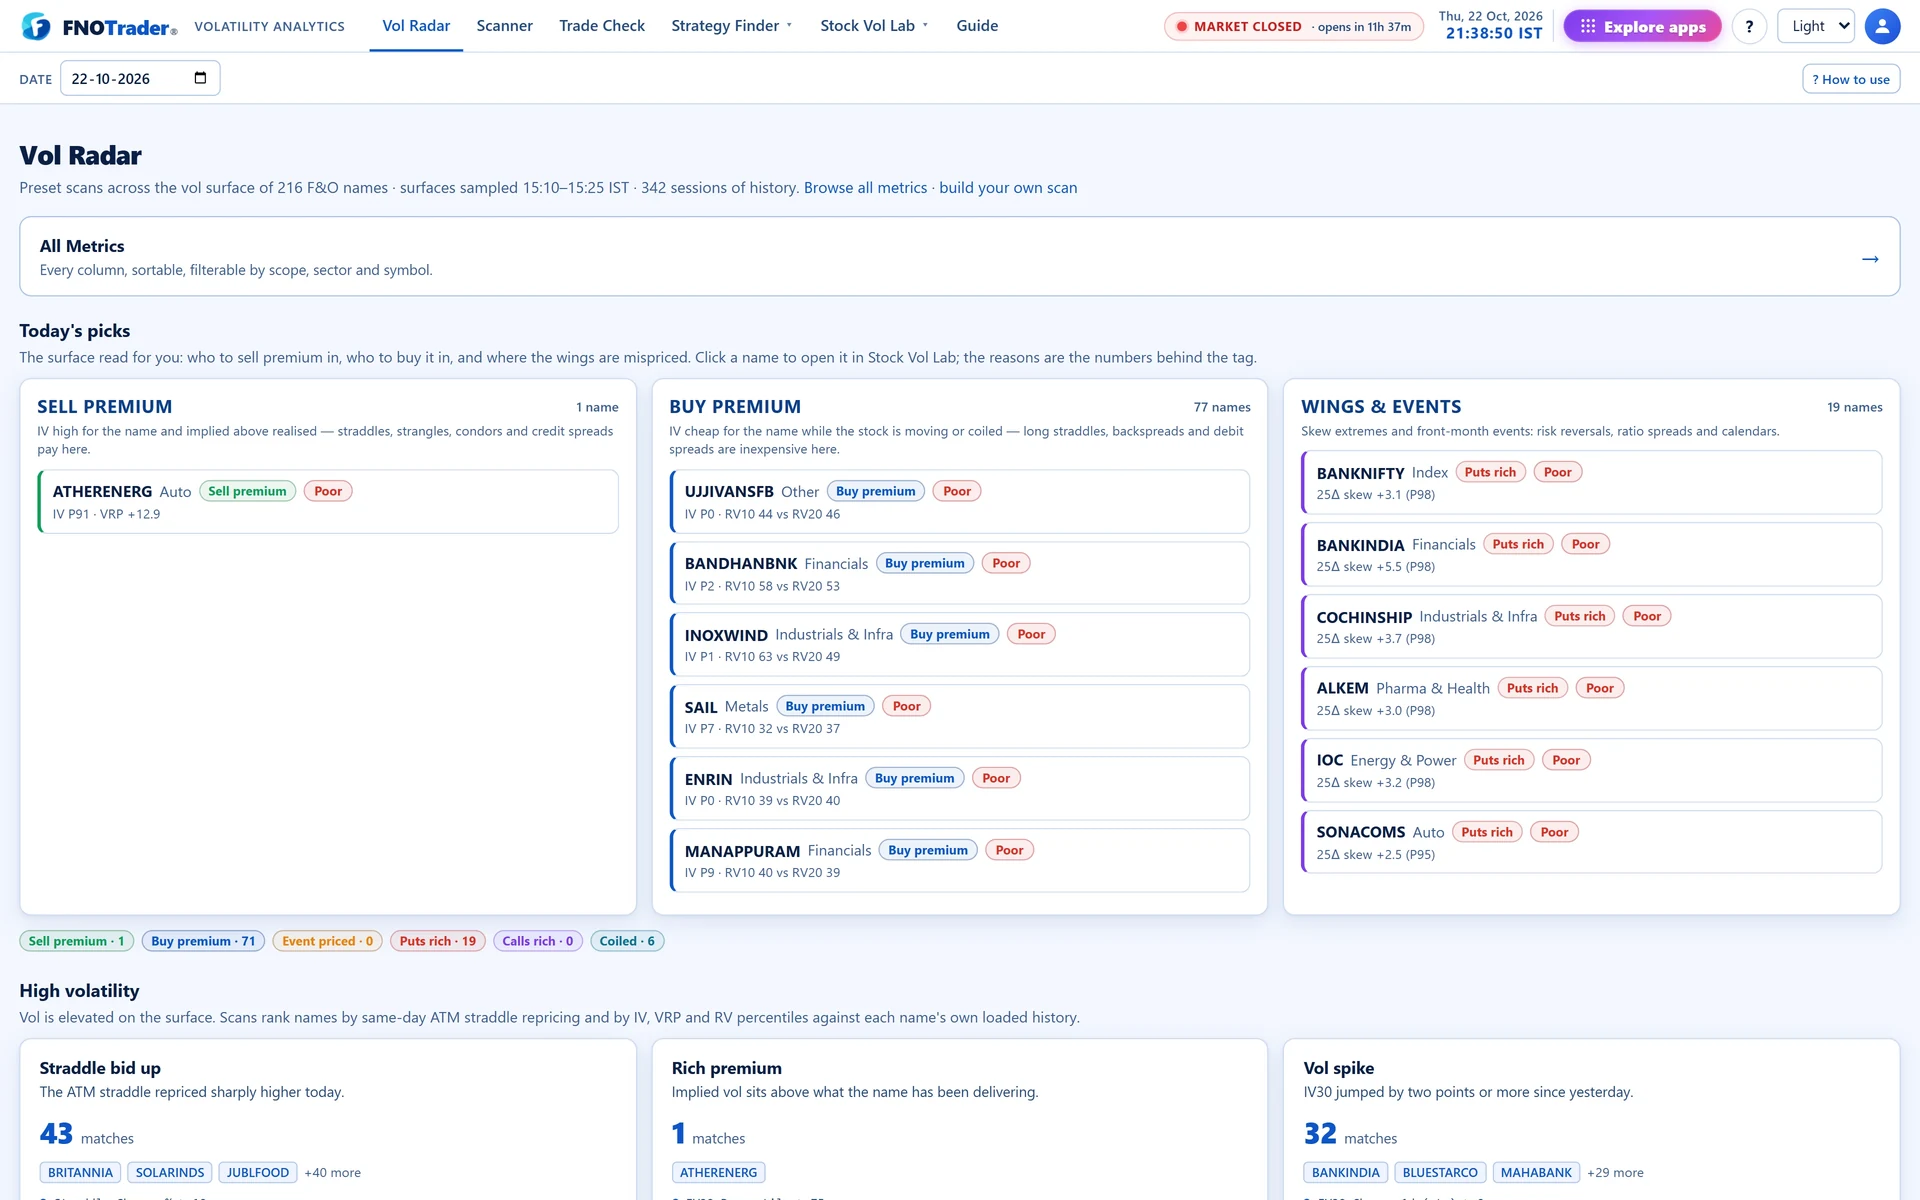Open the BANDHANBNK pick card
The height and width of the screenshot is (1200, 1920).
960,574
